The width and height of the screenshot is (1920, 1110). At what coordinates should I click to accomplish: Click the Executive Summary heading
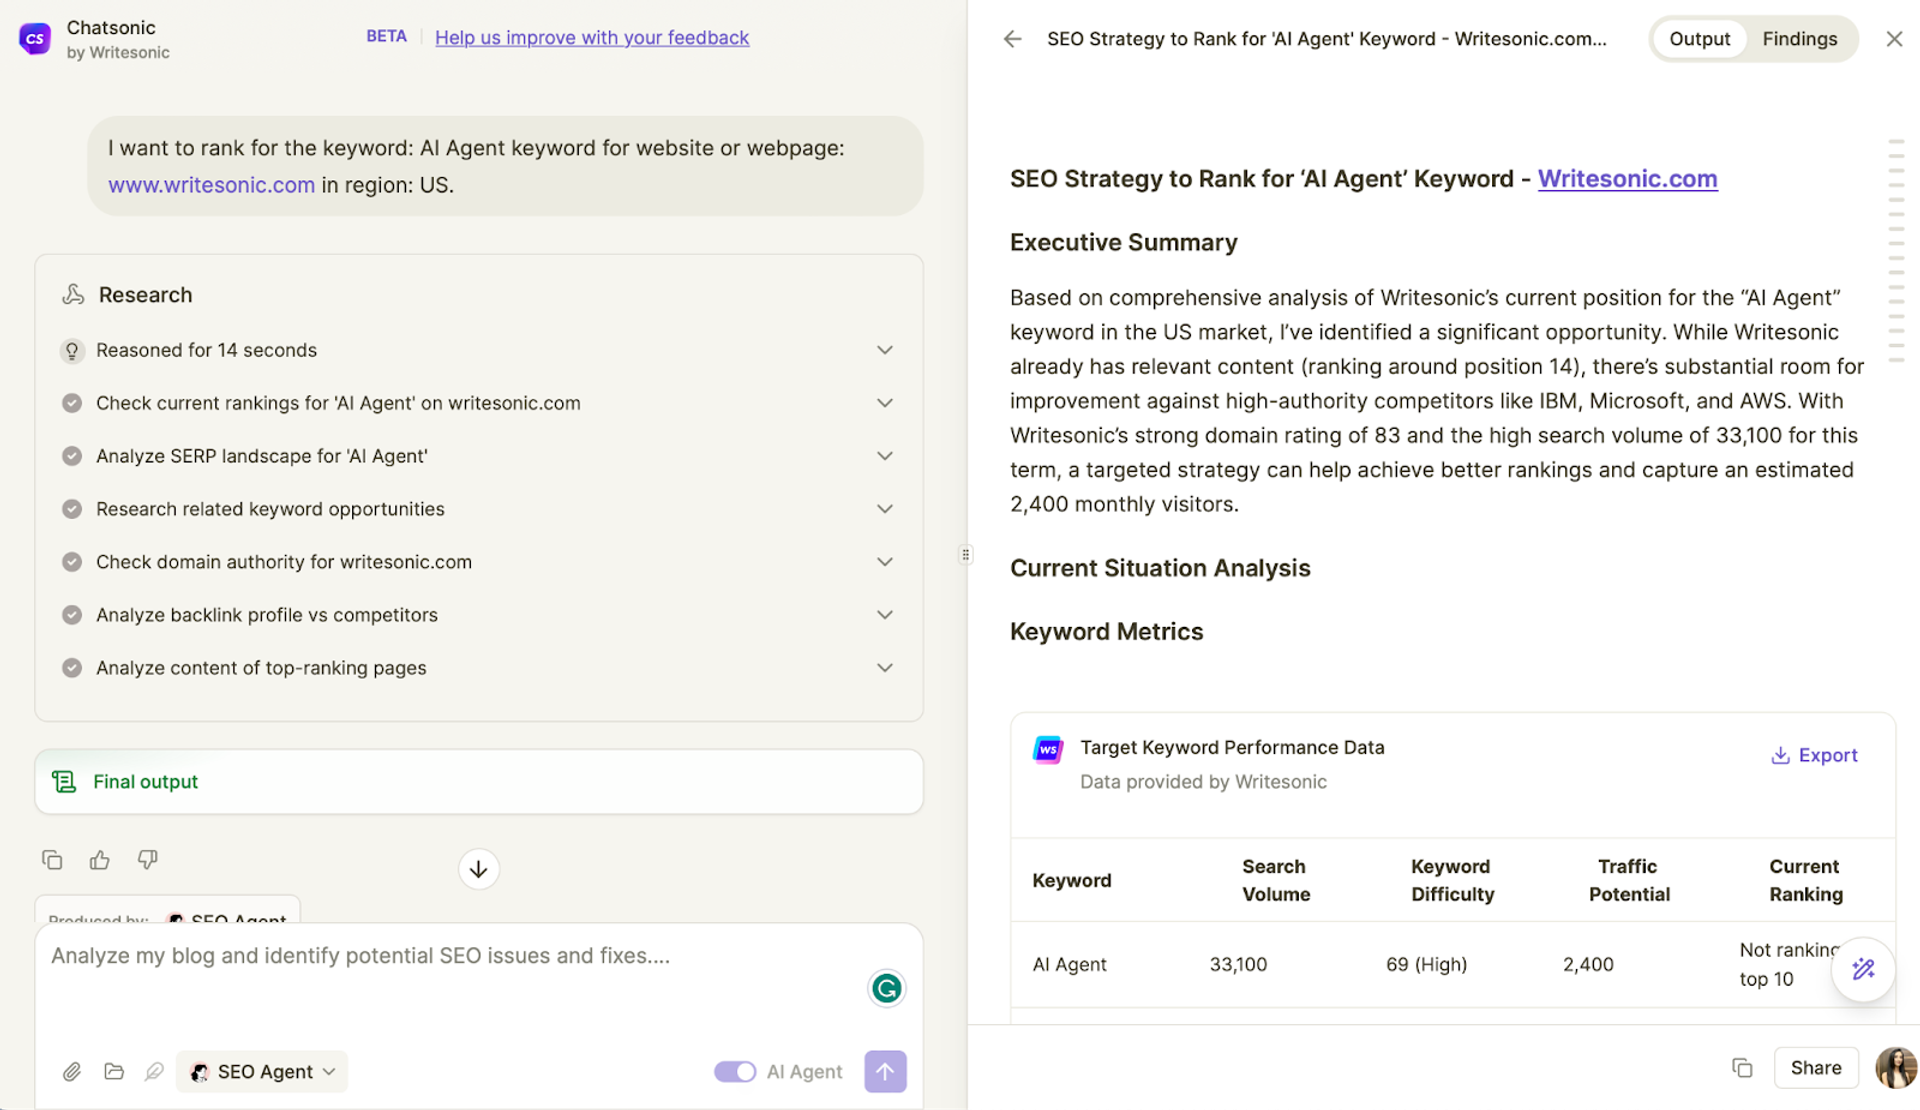click(1123, 243)
